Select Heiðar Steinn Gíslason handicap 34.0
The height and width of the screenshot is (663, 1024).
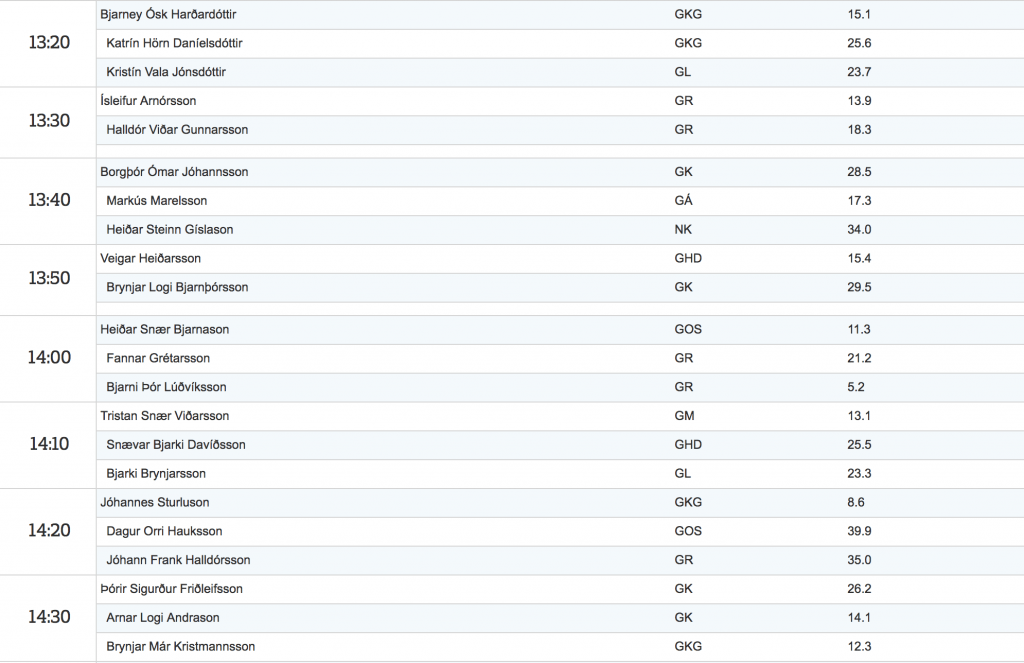click(x=859, y=229)
